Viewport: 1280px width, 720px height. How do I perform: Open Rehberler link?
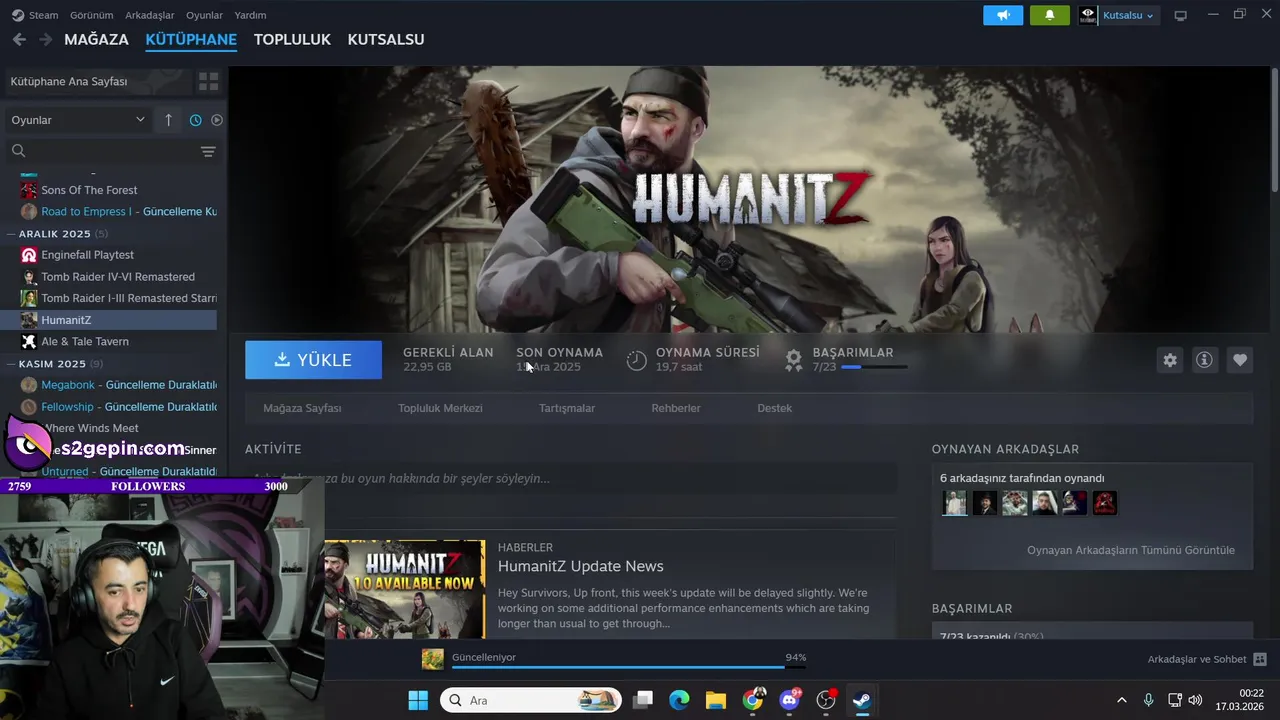[676, 408]
